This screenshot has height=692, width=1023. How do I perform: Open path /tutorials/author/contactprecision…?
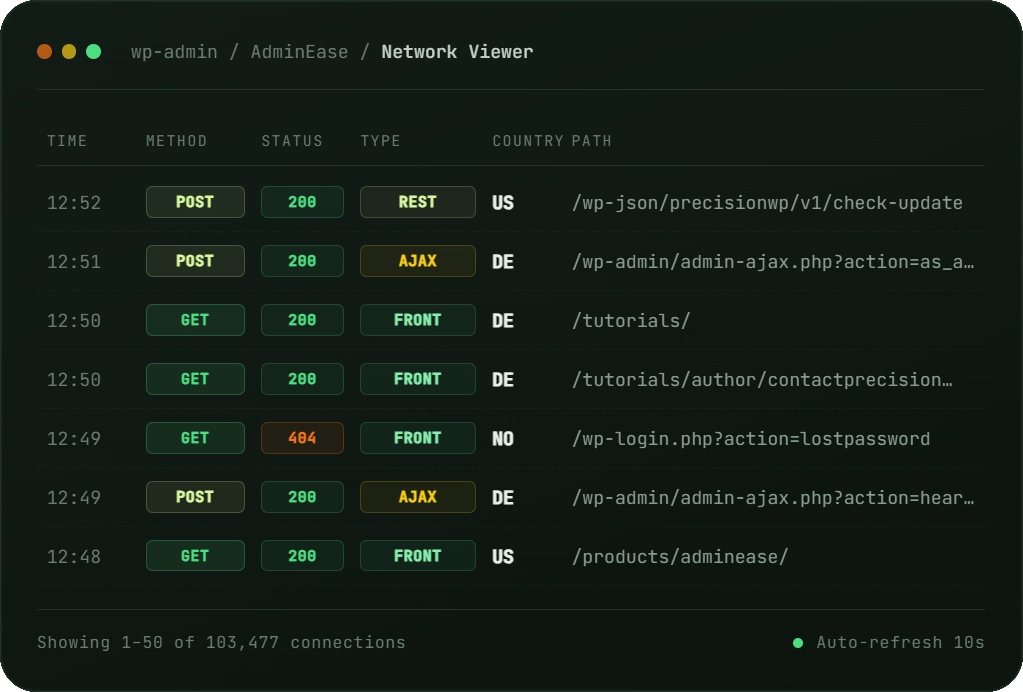(762, 380)
